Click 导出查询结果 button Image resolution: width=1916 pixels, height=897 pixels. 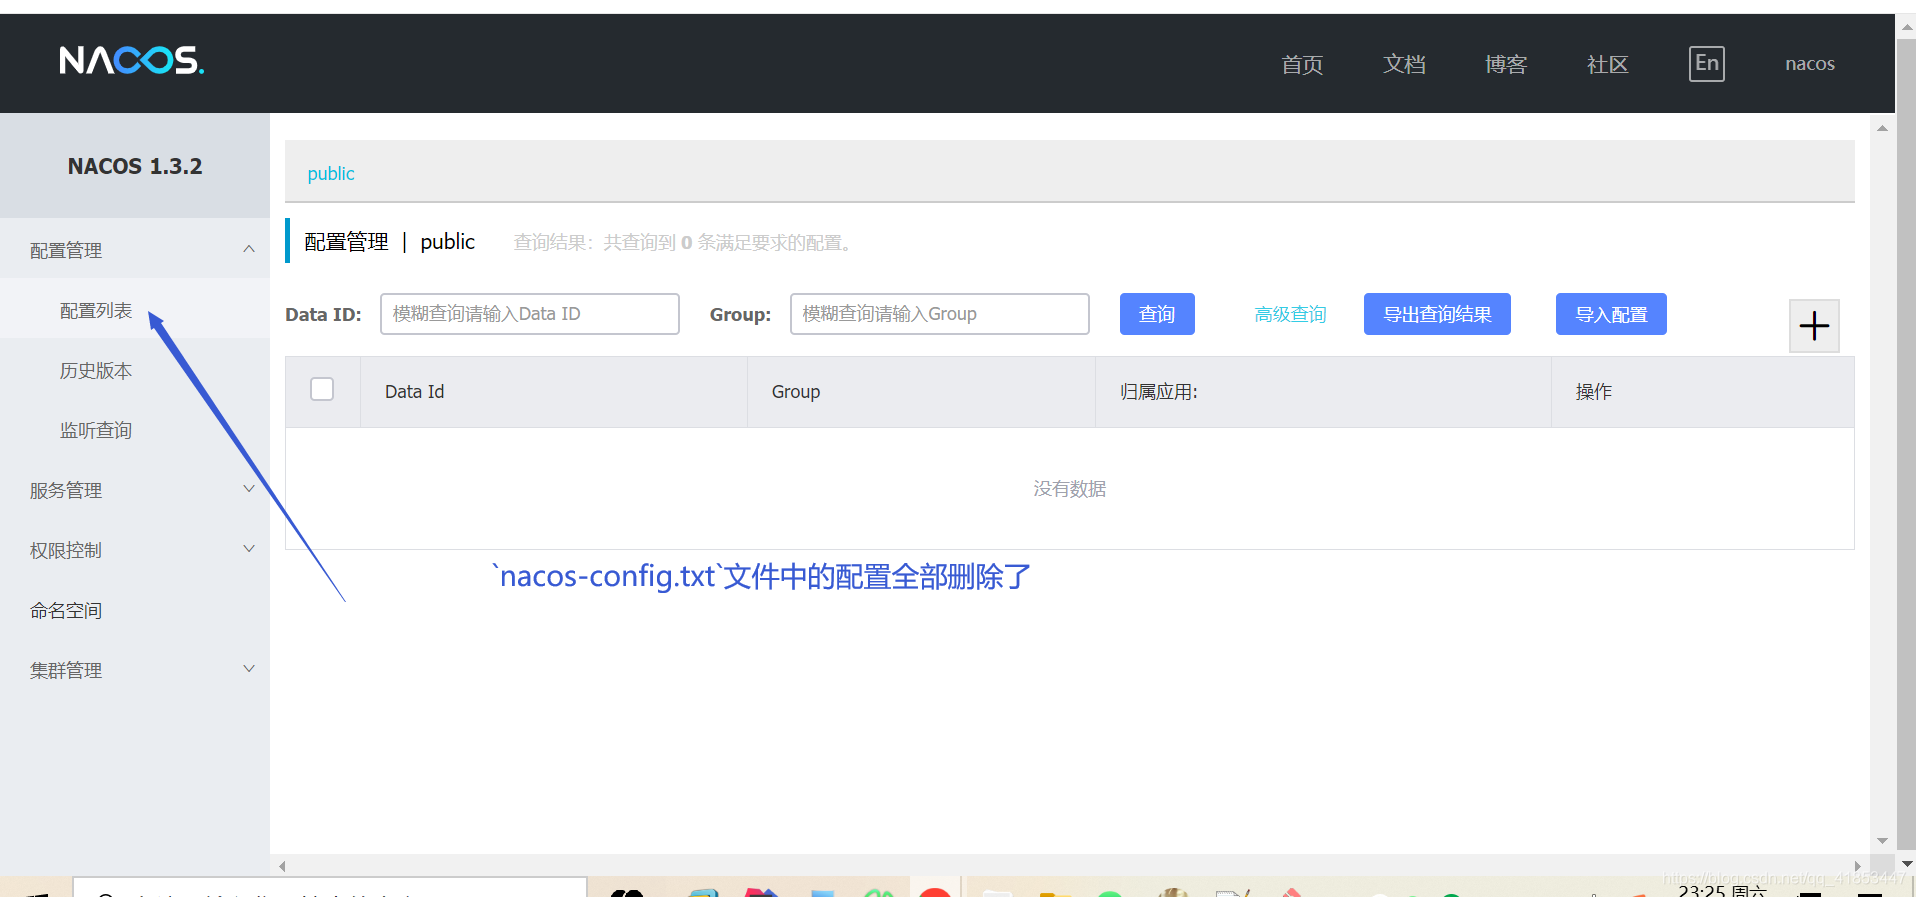(x=1437, y=314)
